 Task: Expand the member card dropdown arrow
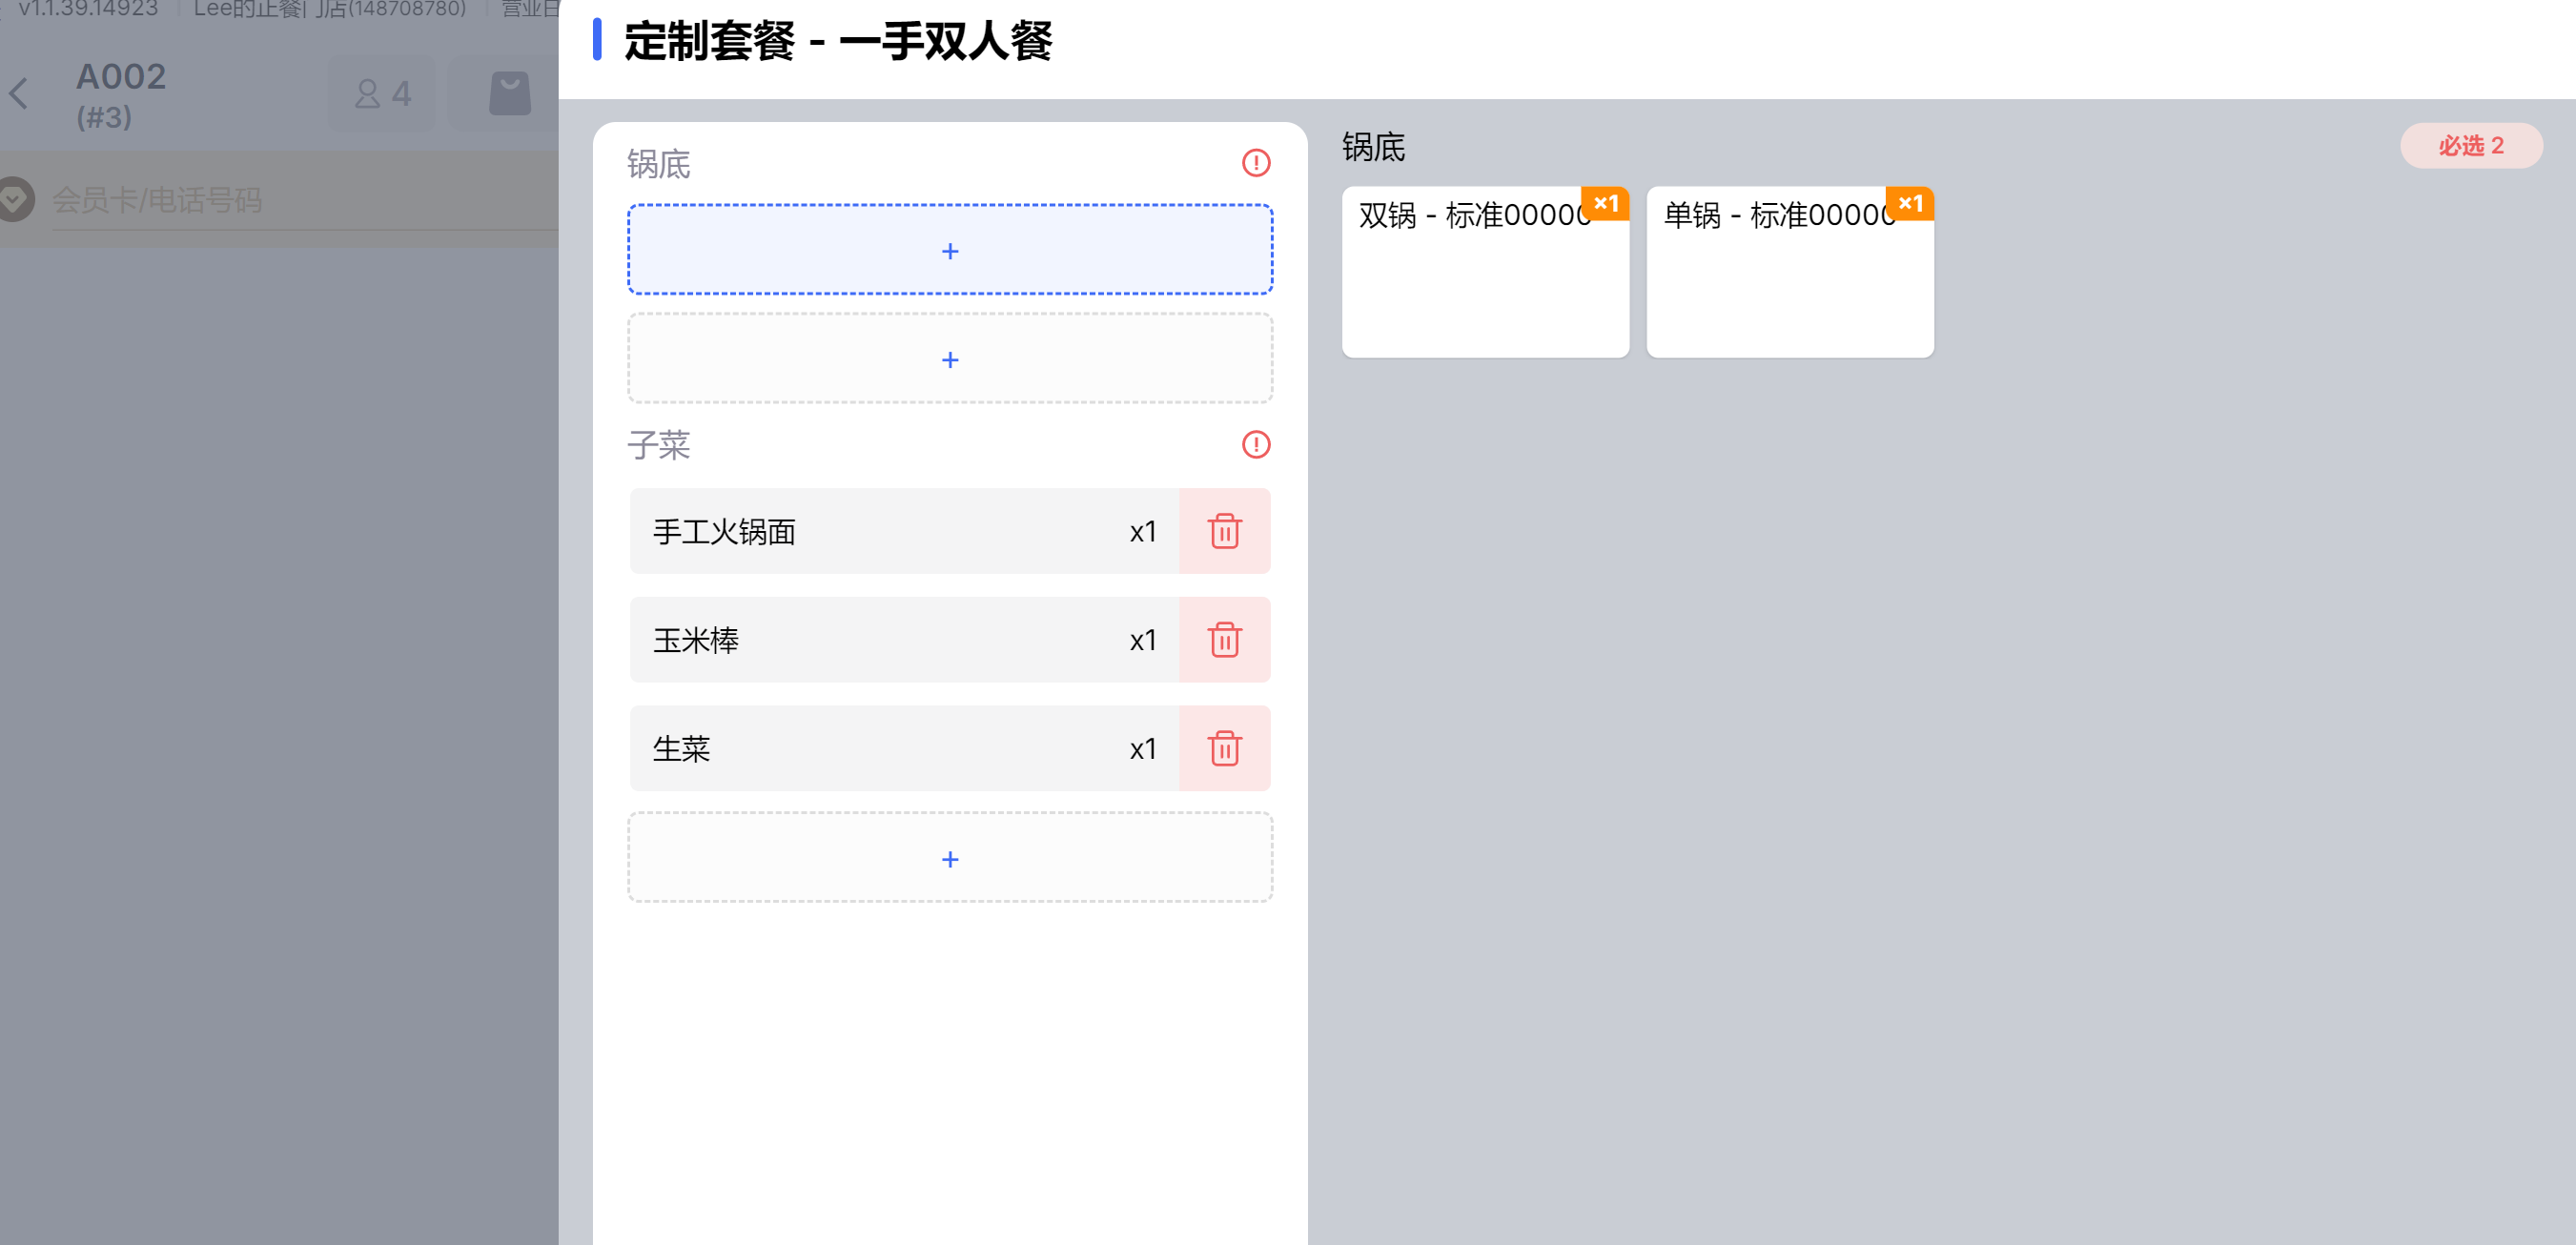(x=14, y=199)
